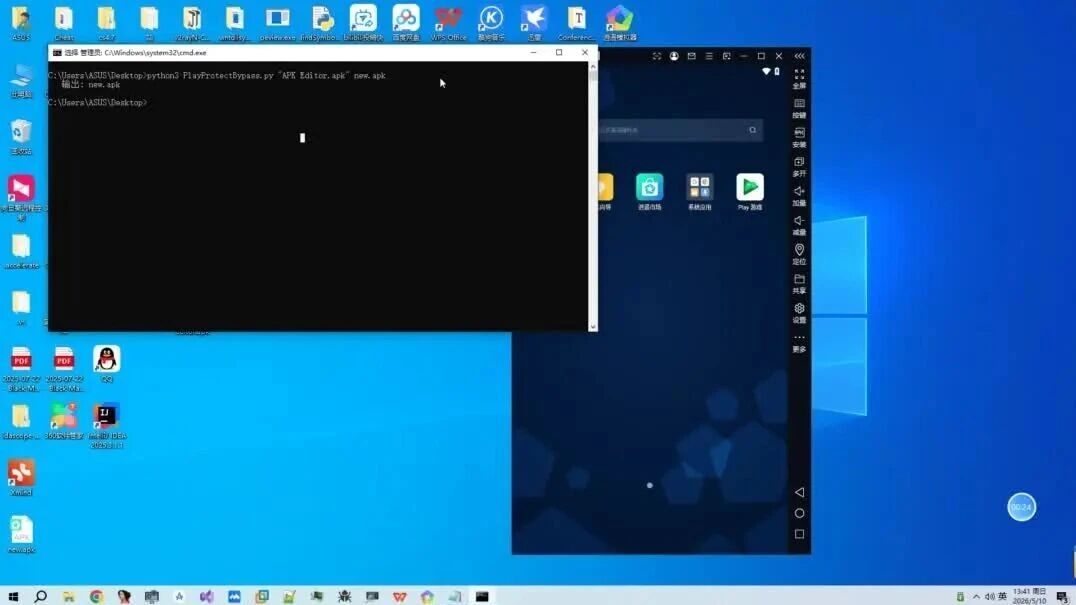The image size is (1076, 605).
Task: Click the cmd window title bar icon
Action: point(57,52)
